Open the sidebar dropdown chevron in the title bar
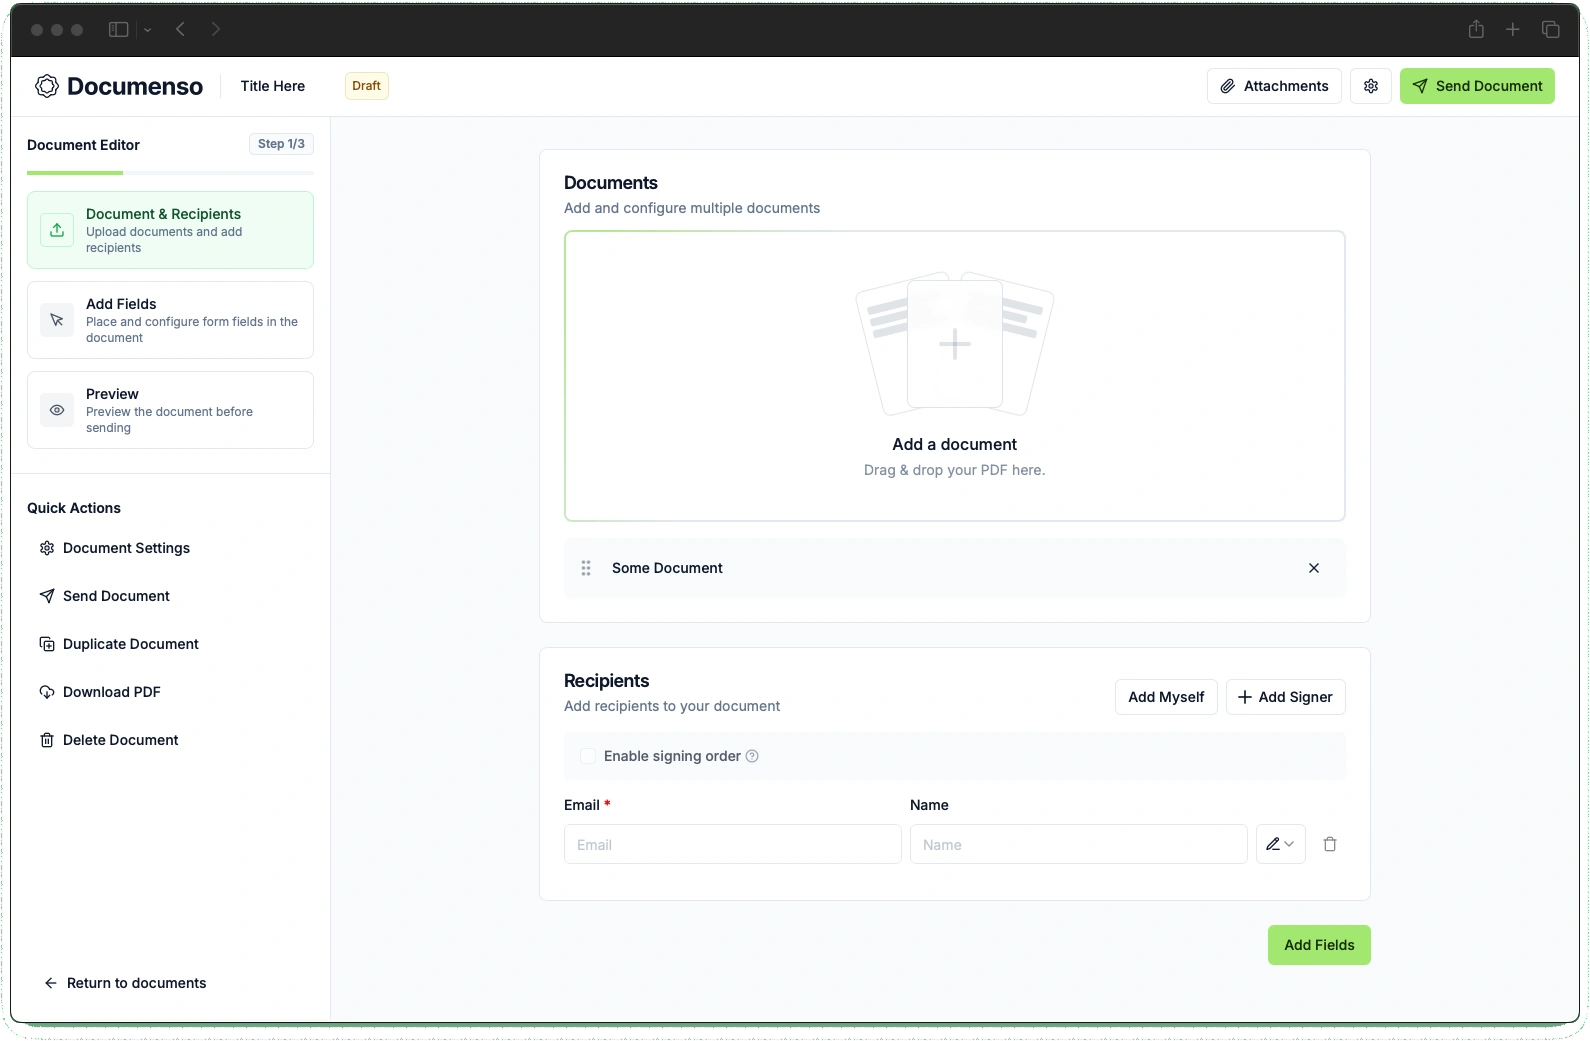This screenshot has height=1041, width=1590. click(x=148, y=30)
